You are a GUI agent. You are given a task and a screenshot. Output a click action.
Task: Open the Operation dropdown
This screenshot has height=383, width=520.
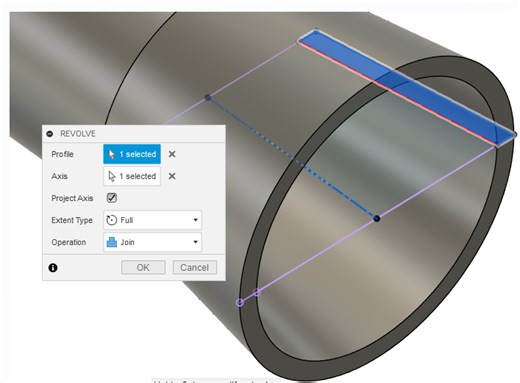[153, 242]
